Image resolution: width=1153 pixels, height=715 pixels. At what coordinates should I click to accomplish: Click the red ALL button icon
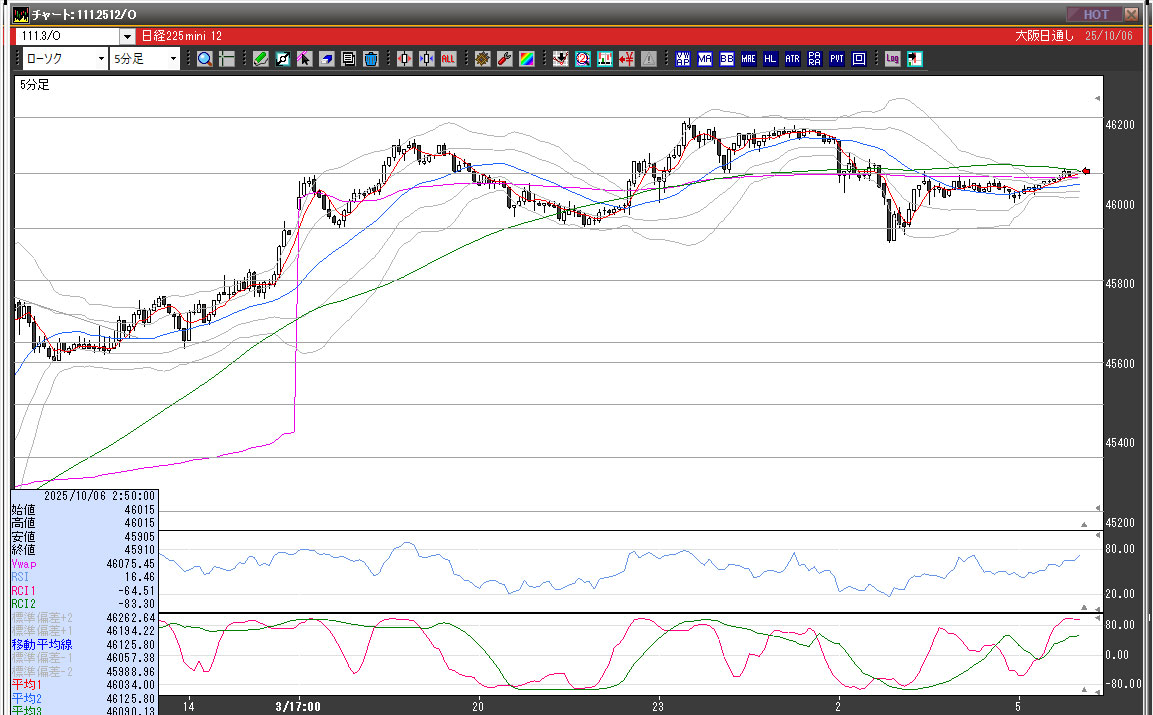448,59
